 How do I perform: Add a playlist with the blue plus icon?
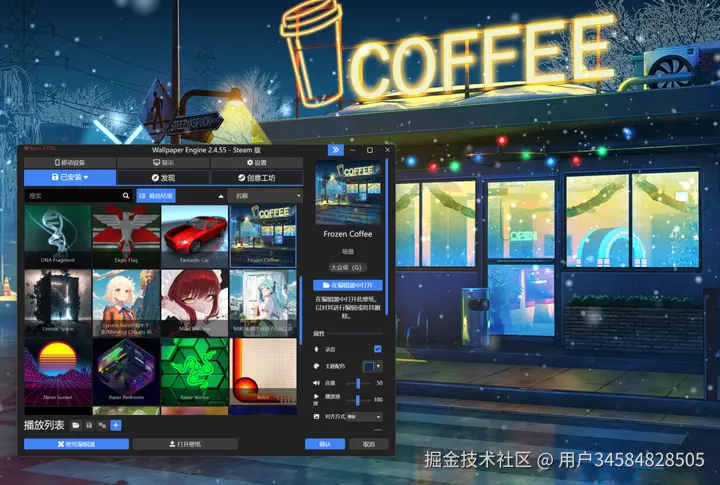[x=116, y=425]
